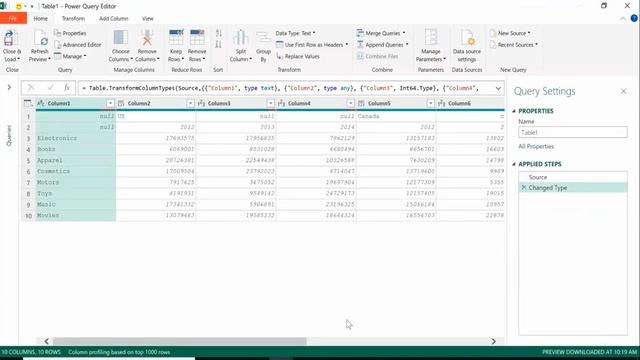Click the Canada cell in Column5

[396, 116]
